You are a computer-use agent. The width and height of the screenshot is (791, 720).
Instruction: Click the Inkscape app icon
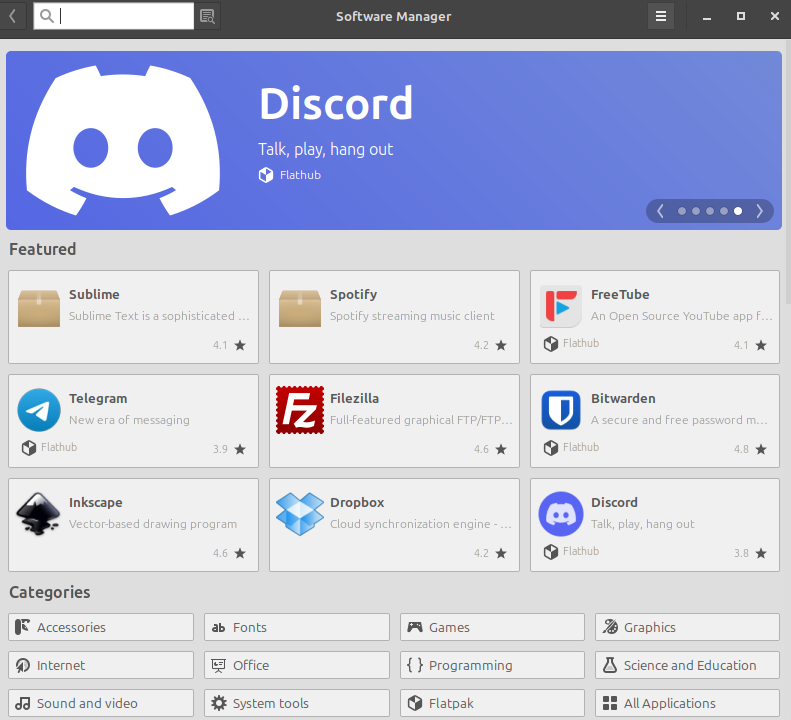39,514
